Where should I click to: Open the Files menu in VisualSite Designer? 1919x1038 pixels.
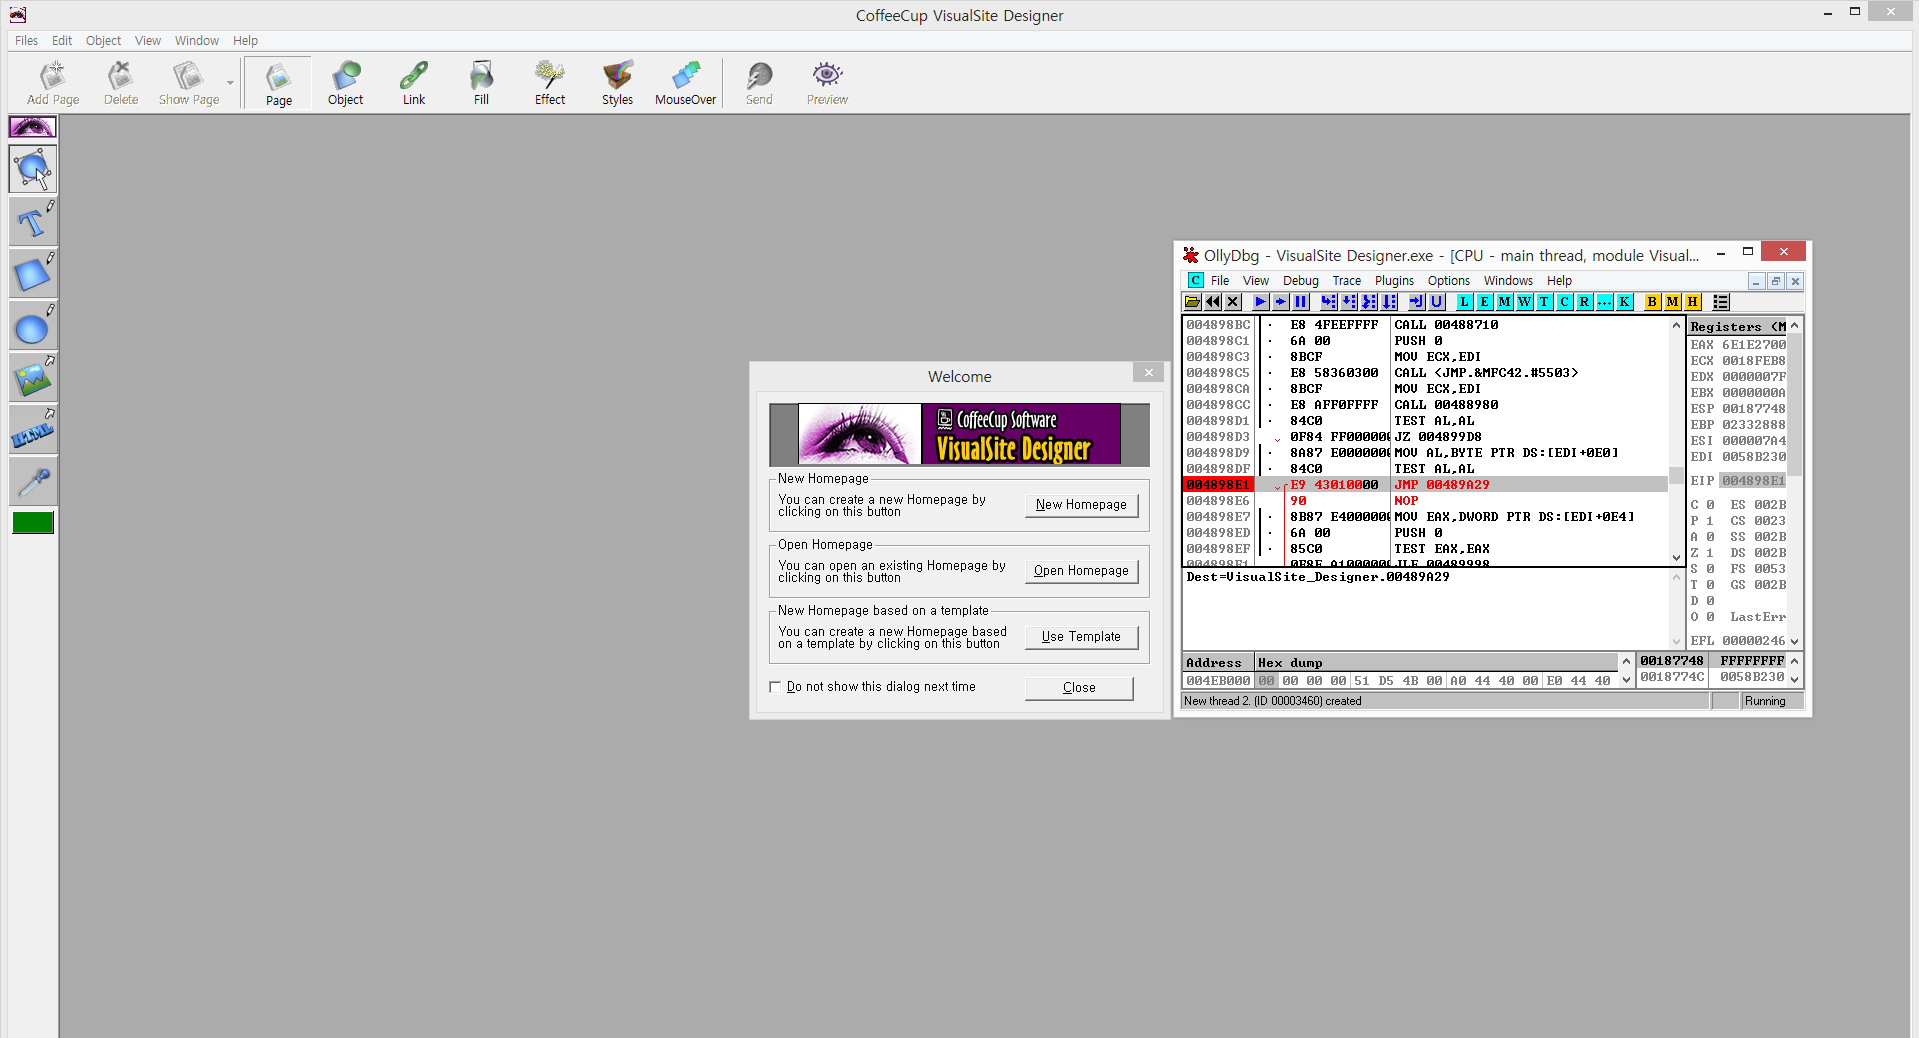point(27,41)
